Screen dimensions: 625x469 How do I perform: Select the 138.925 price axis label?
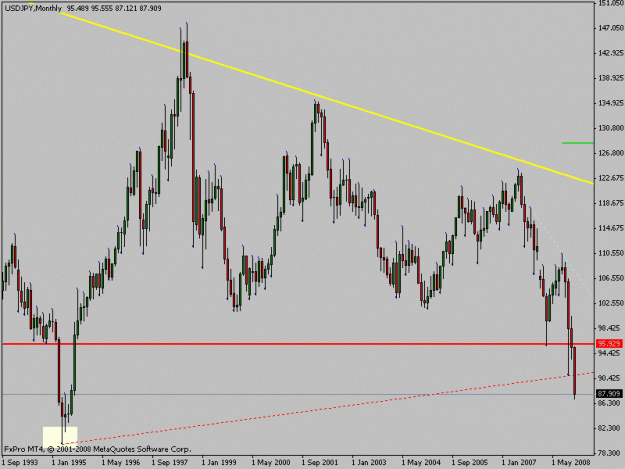[610, 78]
